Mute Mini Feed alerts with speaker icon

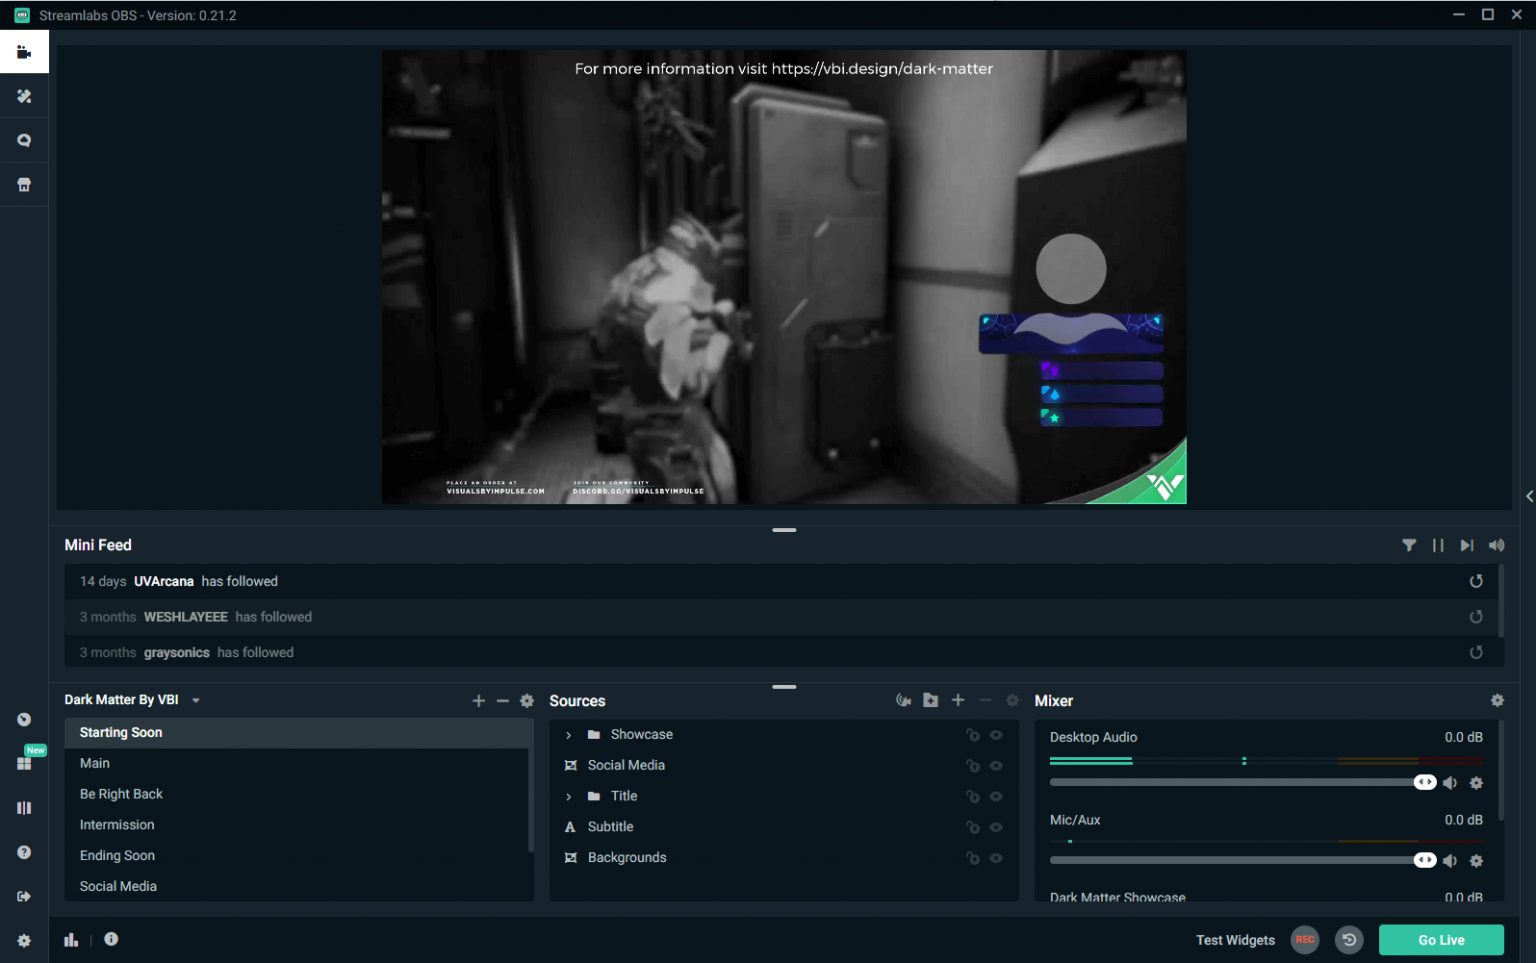point(1496,545)
